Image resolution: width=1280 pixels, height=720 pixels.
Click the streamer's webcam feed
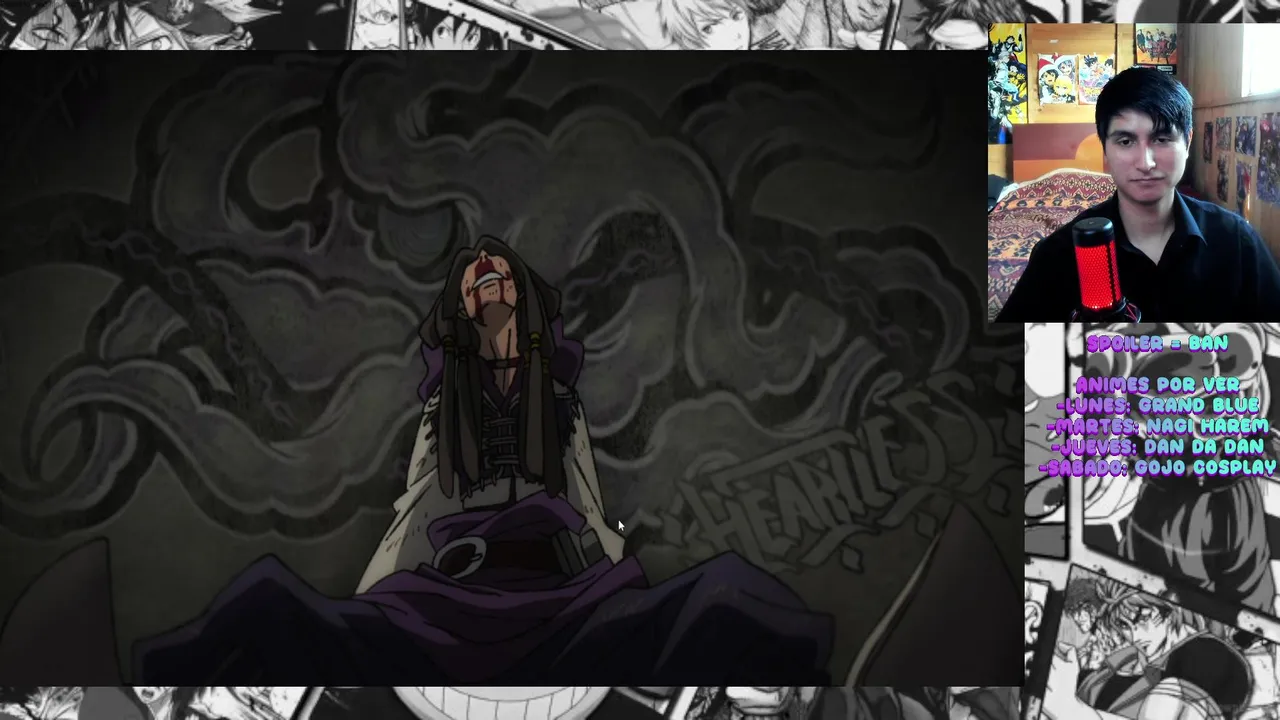click(x=1134, y=172)
